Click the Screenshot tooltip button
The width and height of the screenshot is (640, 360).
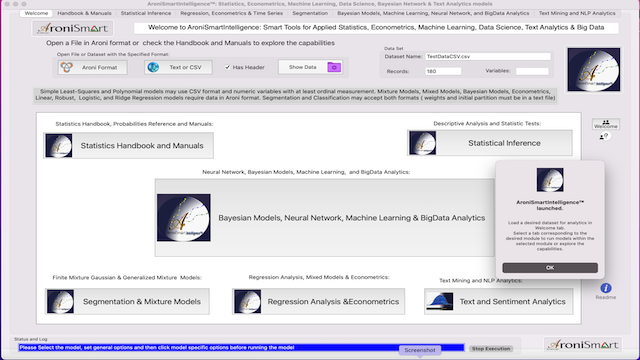click(420, 350)
